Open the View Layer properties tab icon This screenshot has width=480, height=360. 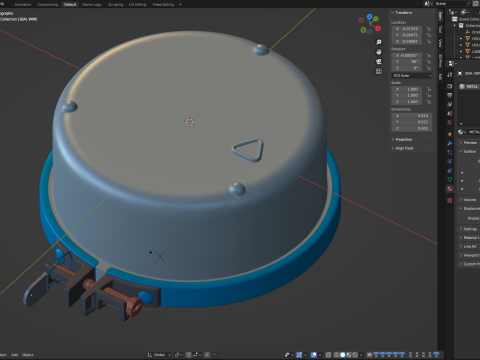coord(450,104)
